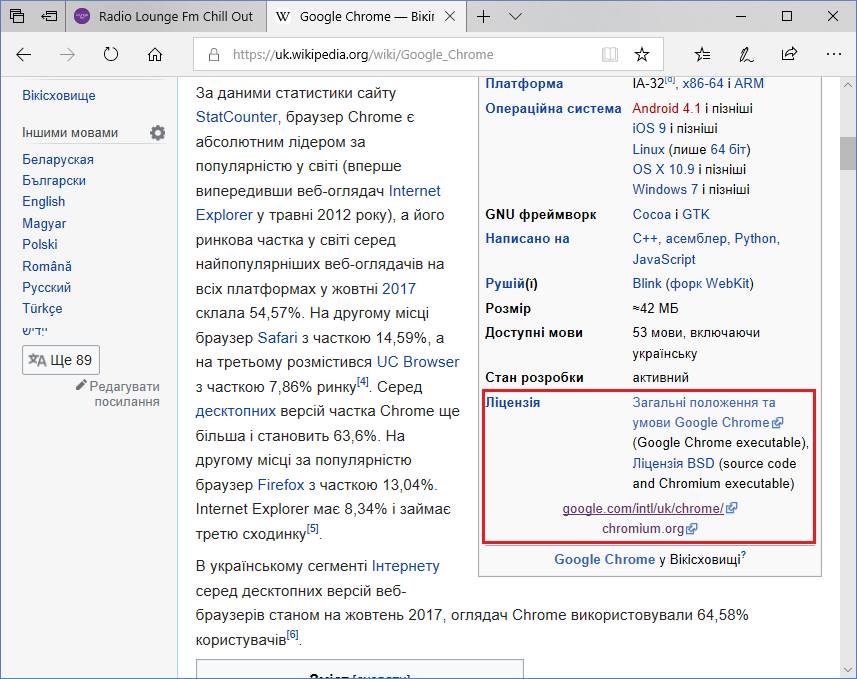Image resolution: width=857 pixels, height=679 pixels.
Task: Show 89 more languages button
Action: [x=61, y=360]
